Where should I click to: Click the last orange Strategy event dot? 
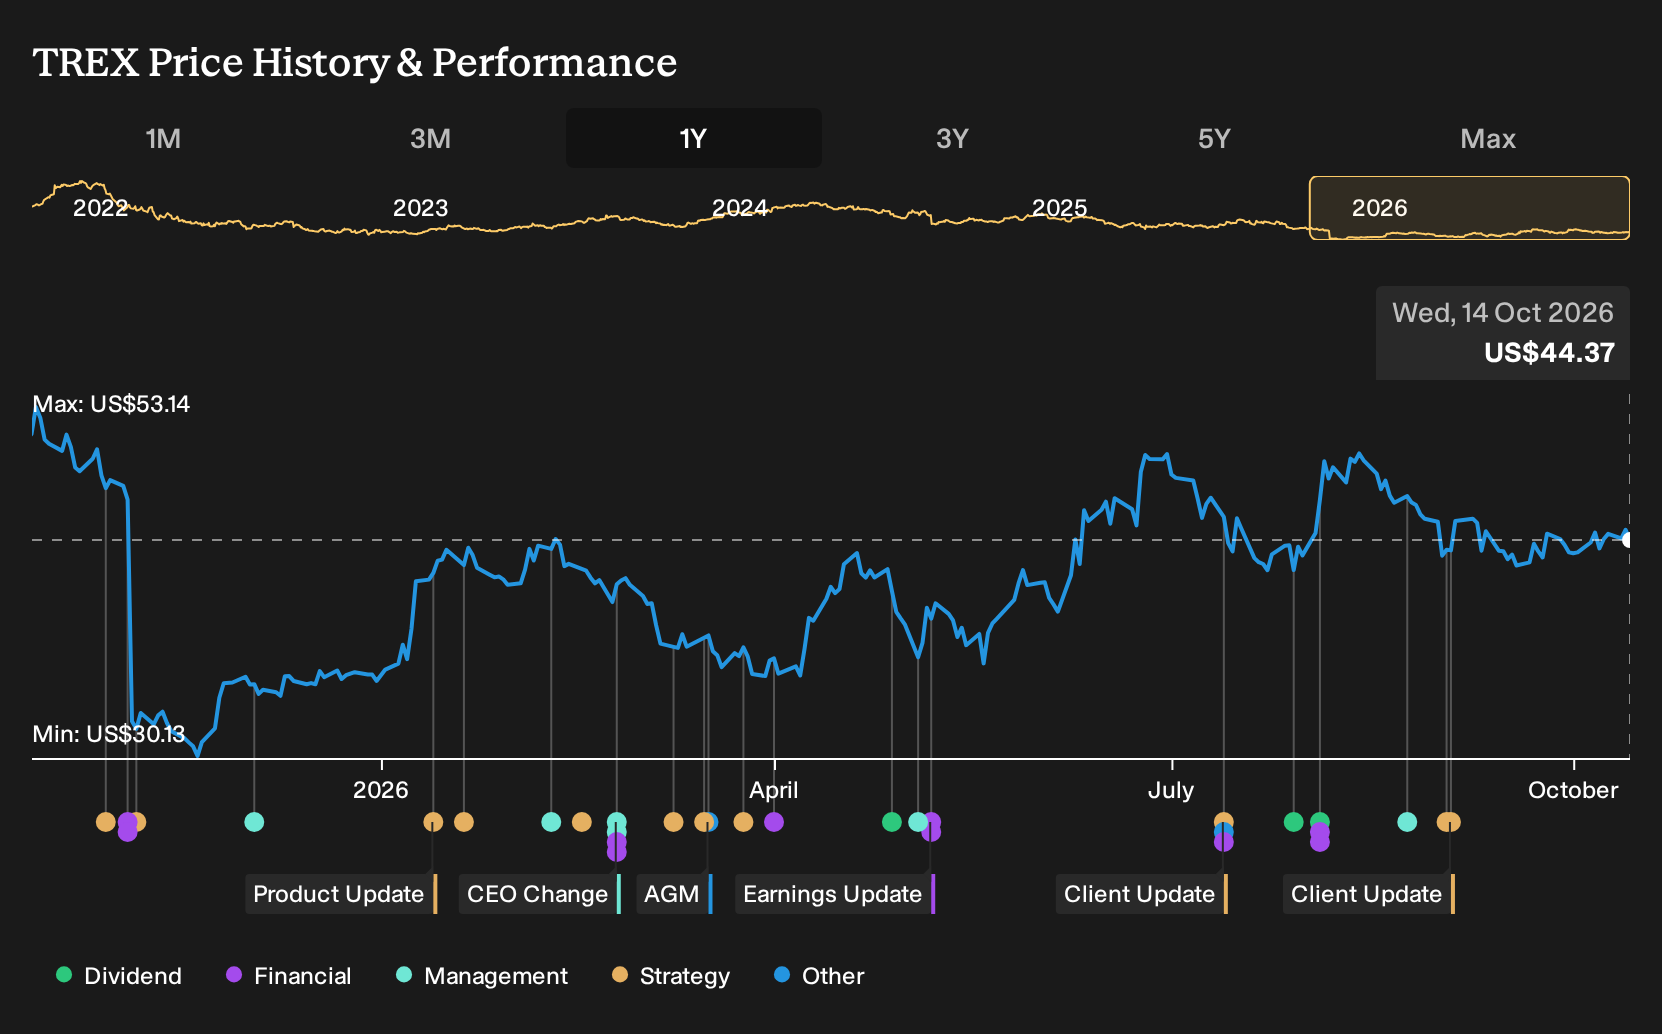click(1450, 822)
